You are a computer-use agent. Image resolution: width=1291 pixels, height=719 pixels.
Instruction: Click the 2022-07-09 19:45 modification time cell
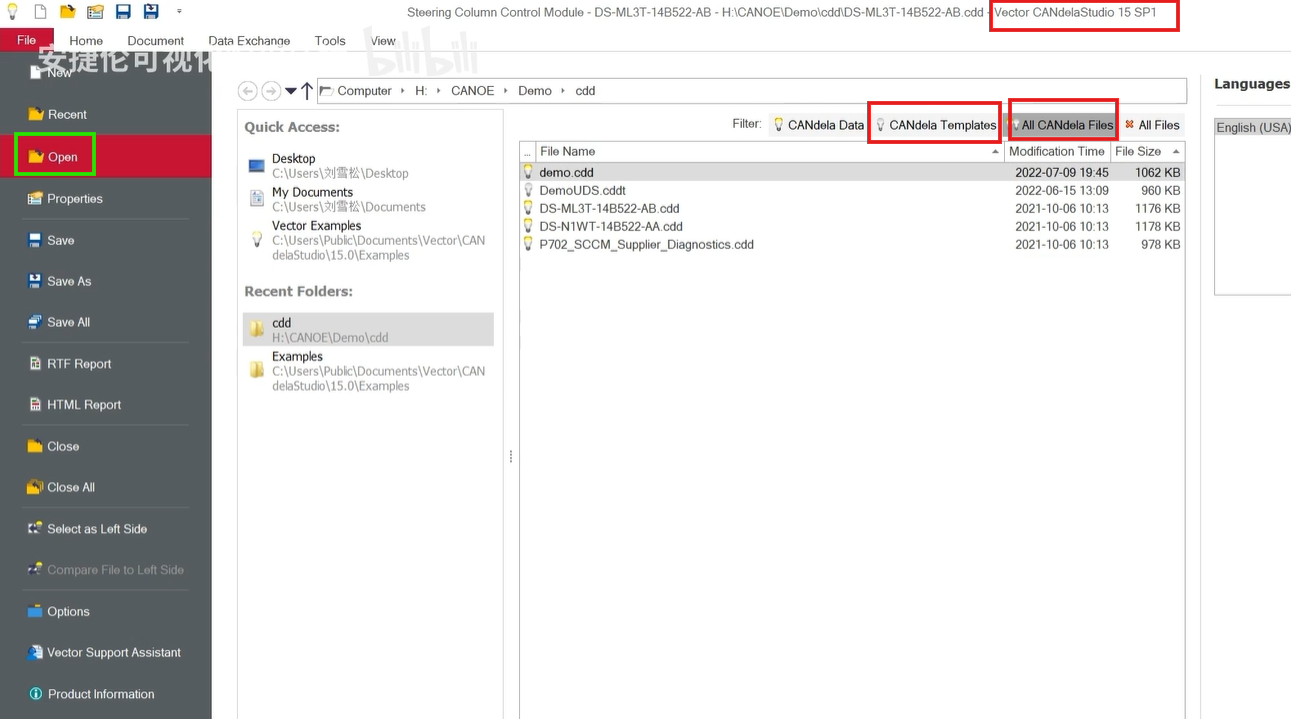pos(1061,172)
